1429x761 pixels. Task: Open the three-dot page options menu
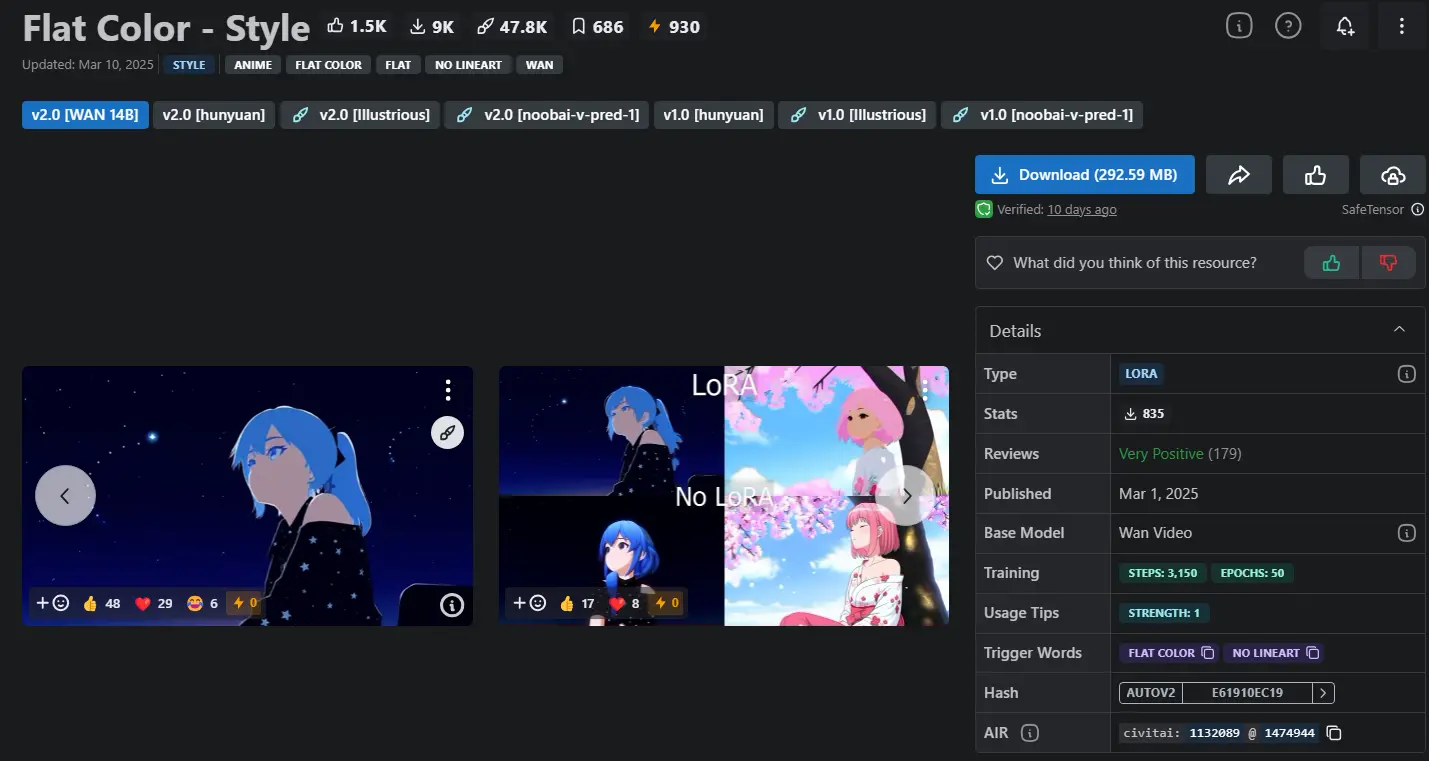pos(1402,27)
